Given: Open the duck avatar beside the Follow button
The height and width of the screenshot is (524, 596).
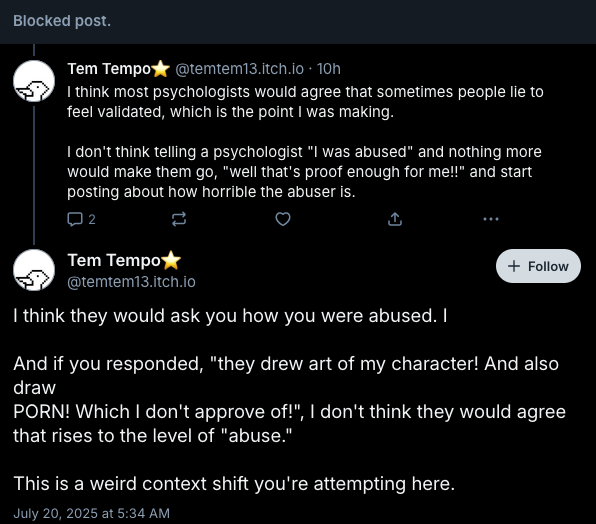Looking at the screenshot, I should coord(34,270).
